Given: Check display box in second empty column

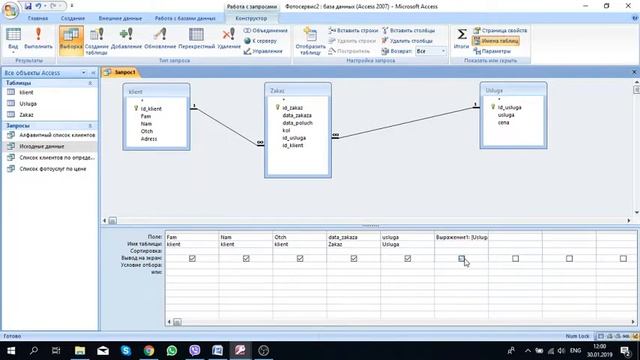Looking at the screenshot, I should (569, 258).
